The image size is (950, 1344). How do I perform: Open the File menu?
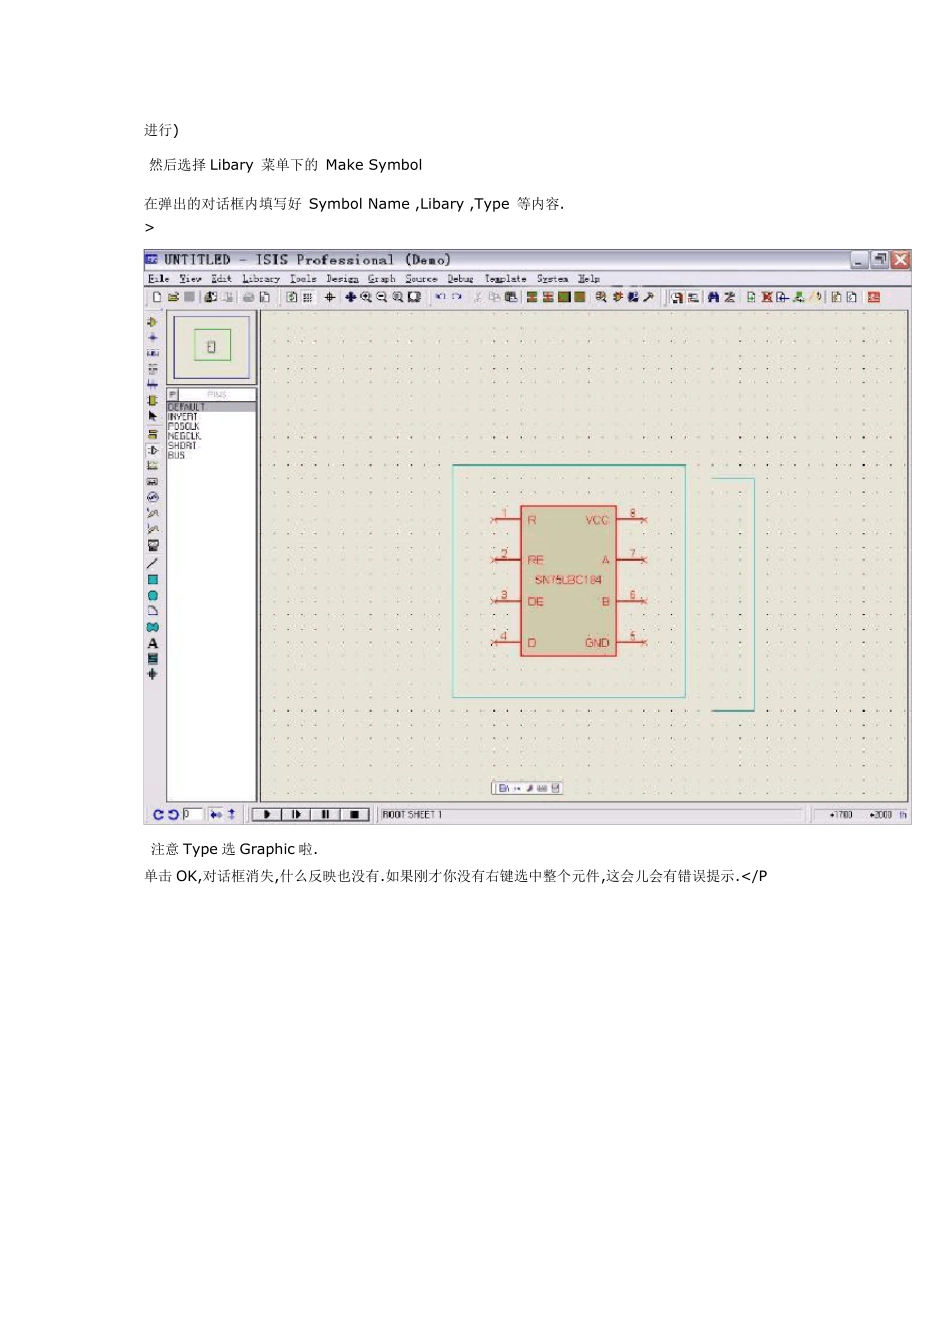158,279
